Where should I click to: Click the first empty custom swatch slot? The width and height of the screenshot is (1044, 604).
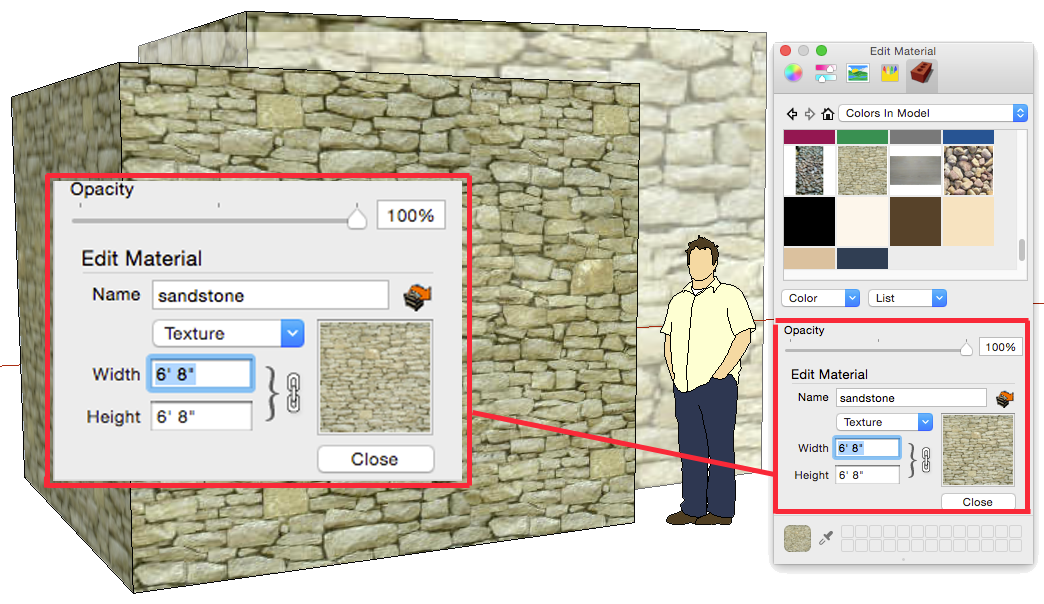[x=848, y=531]
